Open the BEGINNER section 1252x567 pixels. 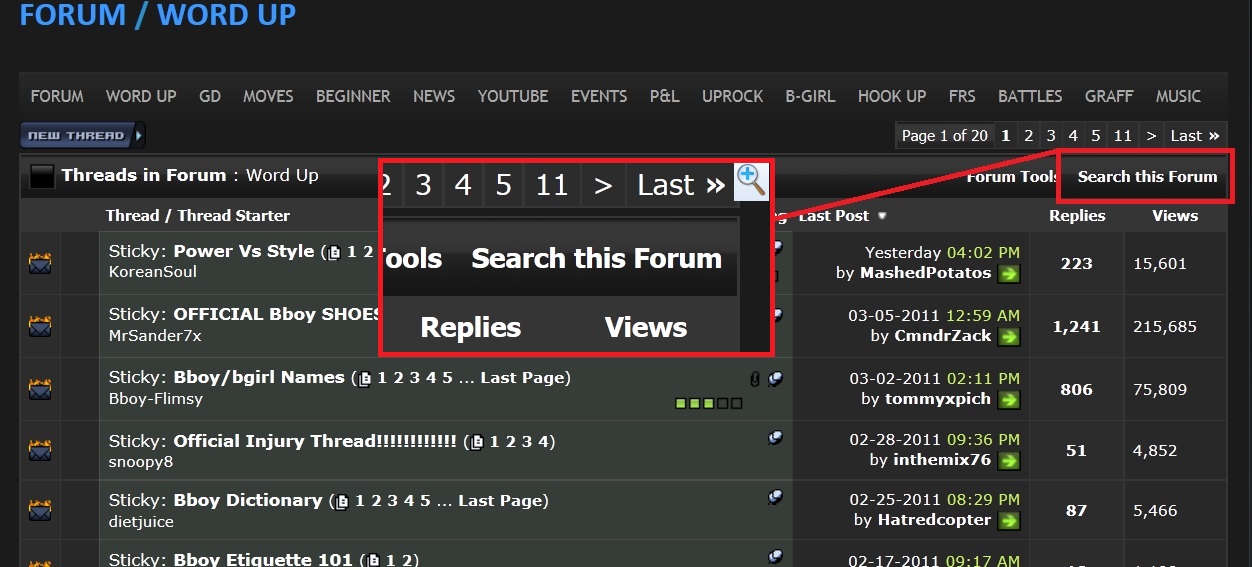click(x=353, y=96)
